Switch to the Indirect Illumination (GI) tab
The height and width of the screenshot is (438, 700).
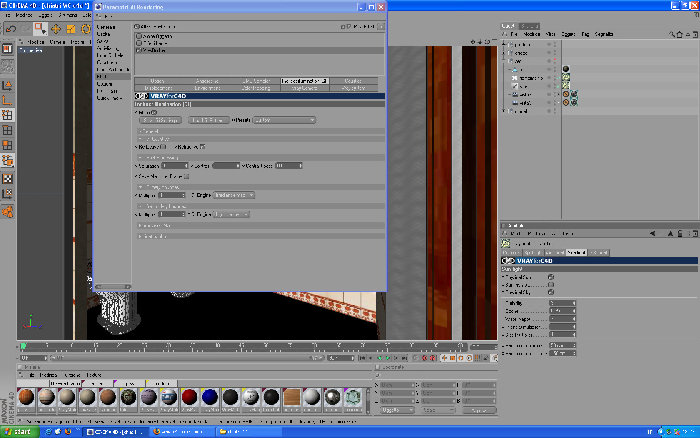point(304,81)
